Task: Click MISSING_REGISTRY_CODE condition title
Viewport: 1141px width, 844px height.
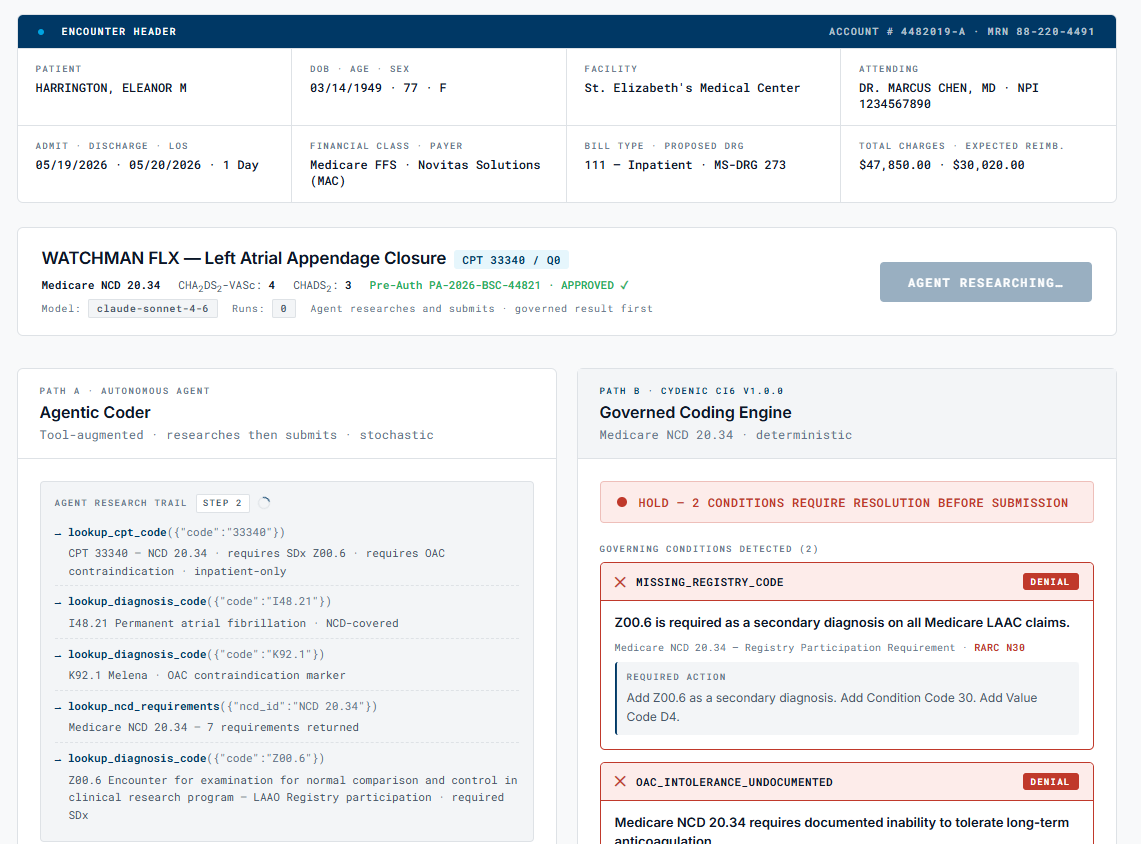Action: coord(709,582)
